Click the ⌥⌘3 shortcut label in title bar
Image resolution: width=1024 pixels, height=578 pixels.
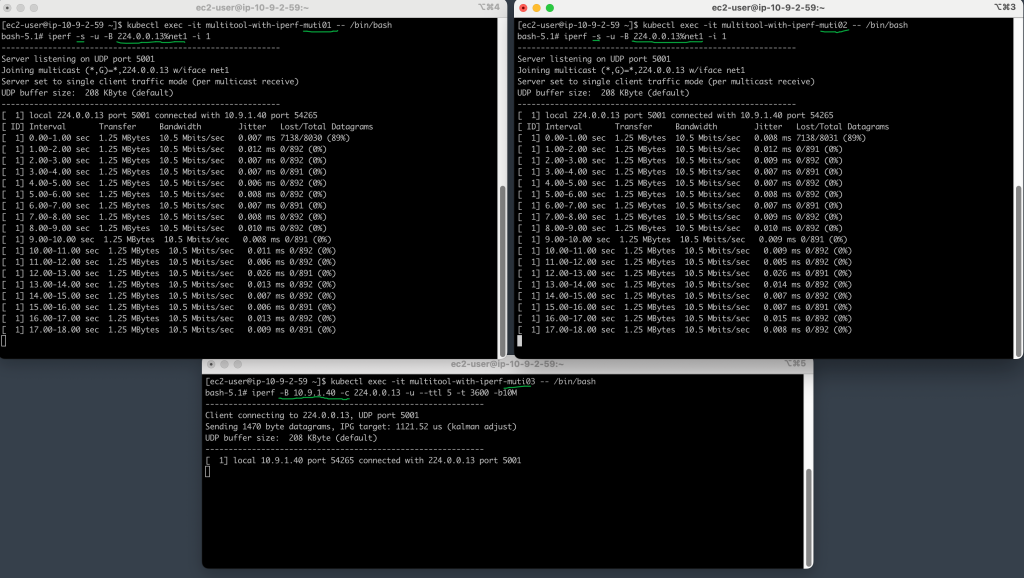point(1004,7)
